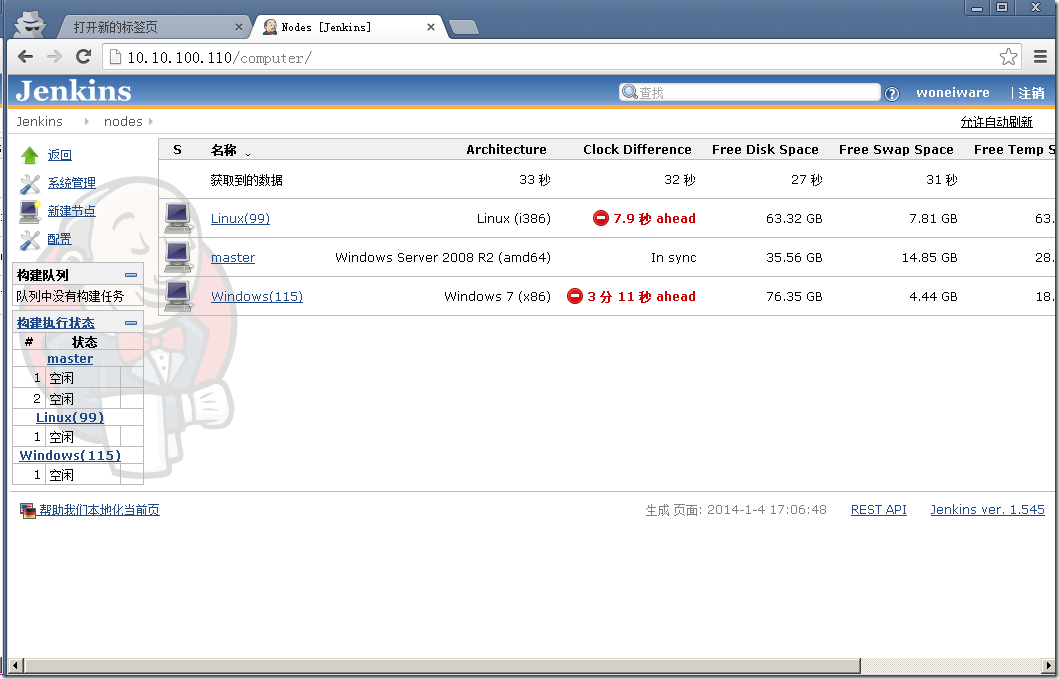Click the system management tools icon
Image resolution: width=1059 pixels, height=679 pixels.
click(x=30, y=184)
